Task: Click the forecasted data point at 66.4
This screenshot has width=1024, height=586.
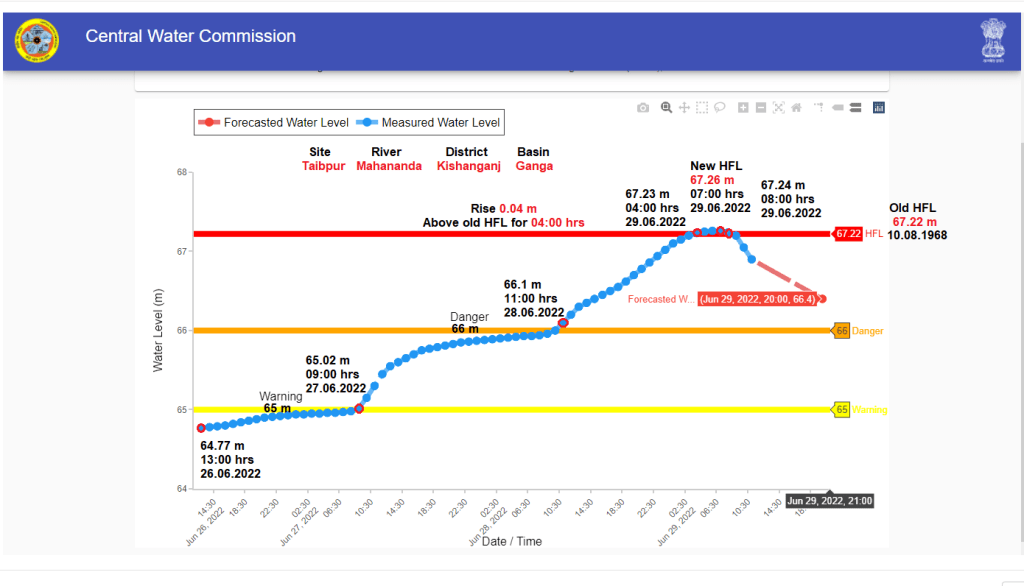Action: (822, 299)
